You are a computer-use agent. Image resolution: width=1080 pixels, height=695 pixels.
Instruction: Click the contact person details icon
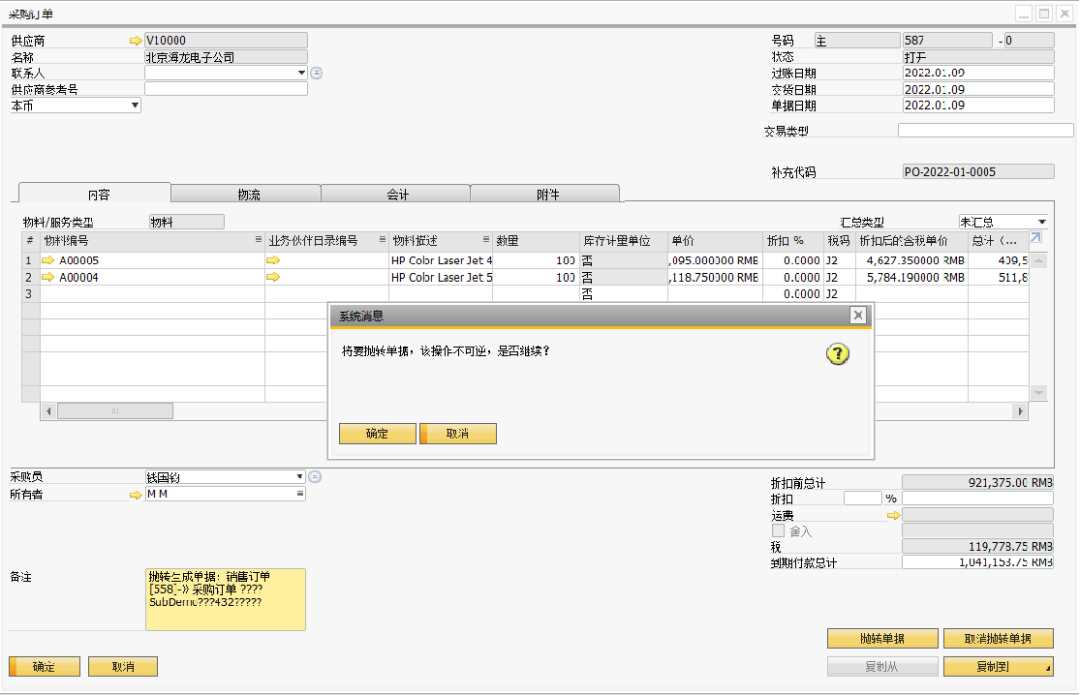click(x=316, y=73)
